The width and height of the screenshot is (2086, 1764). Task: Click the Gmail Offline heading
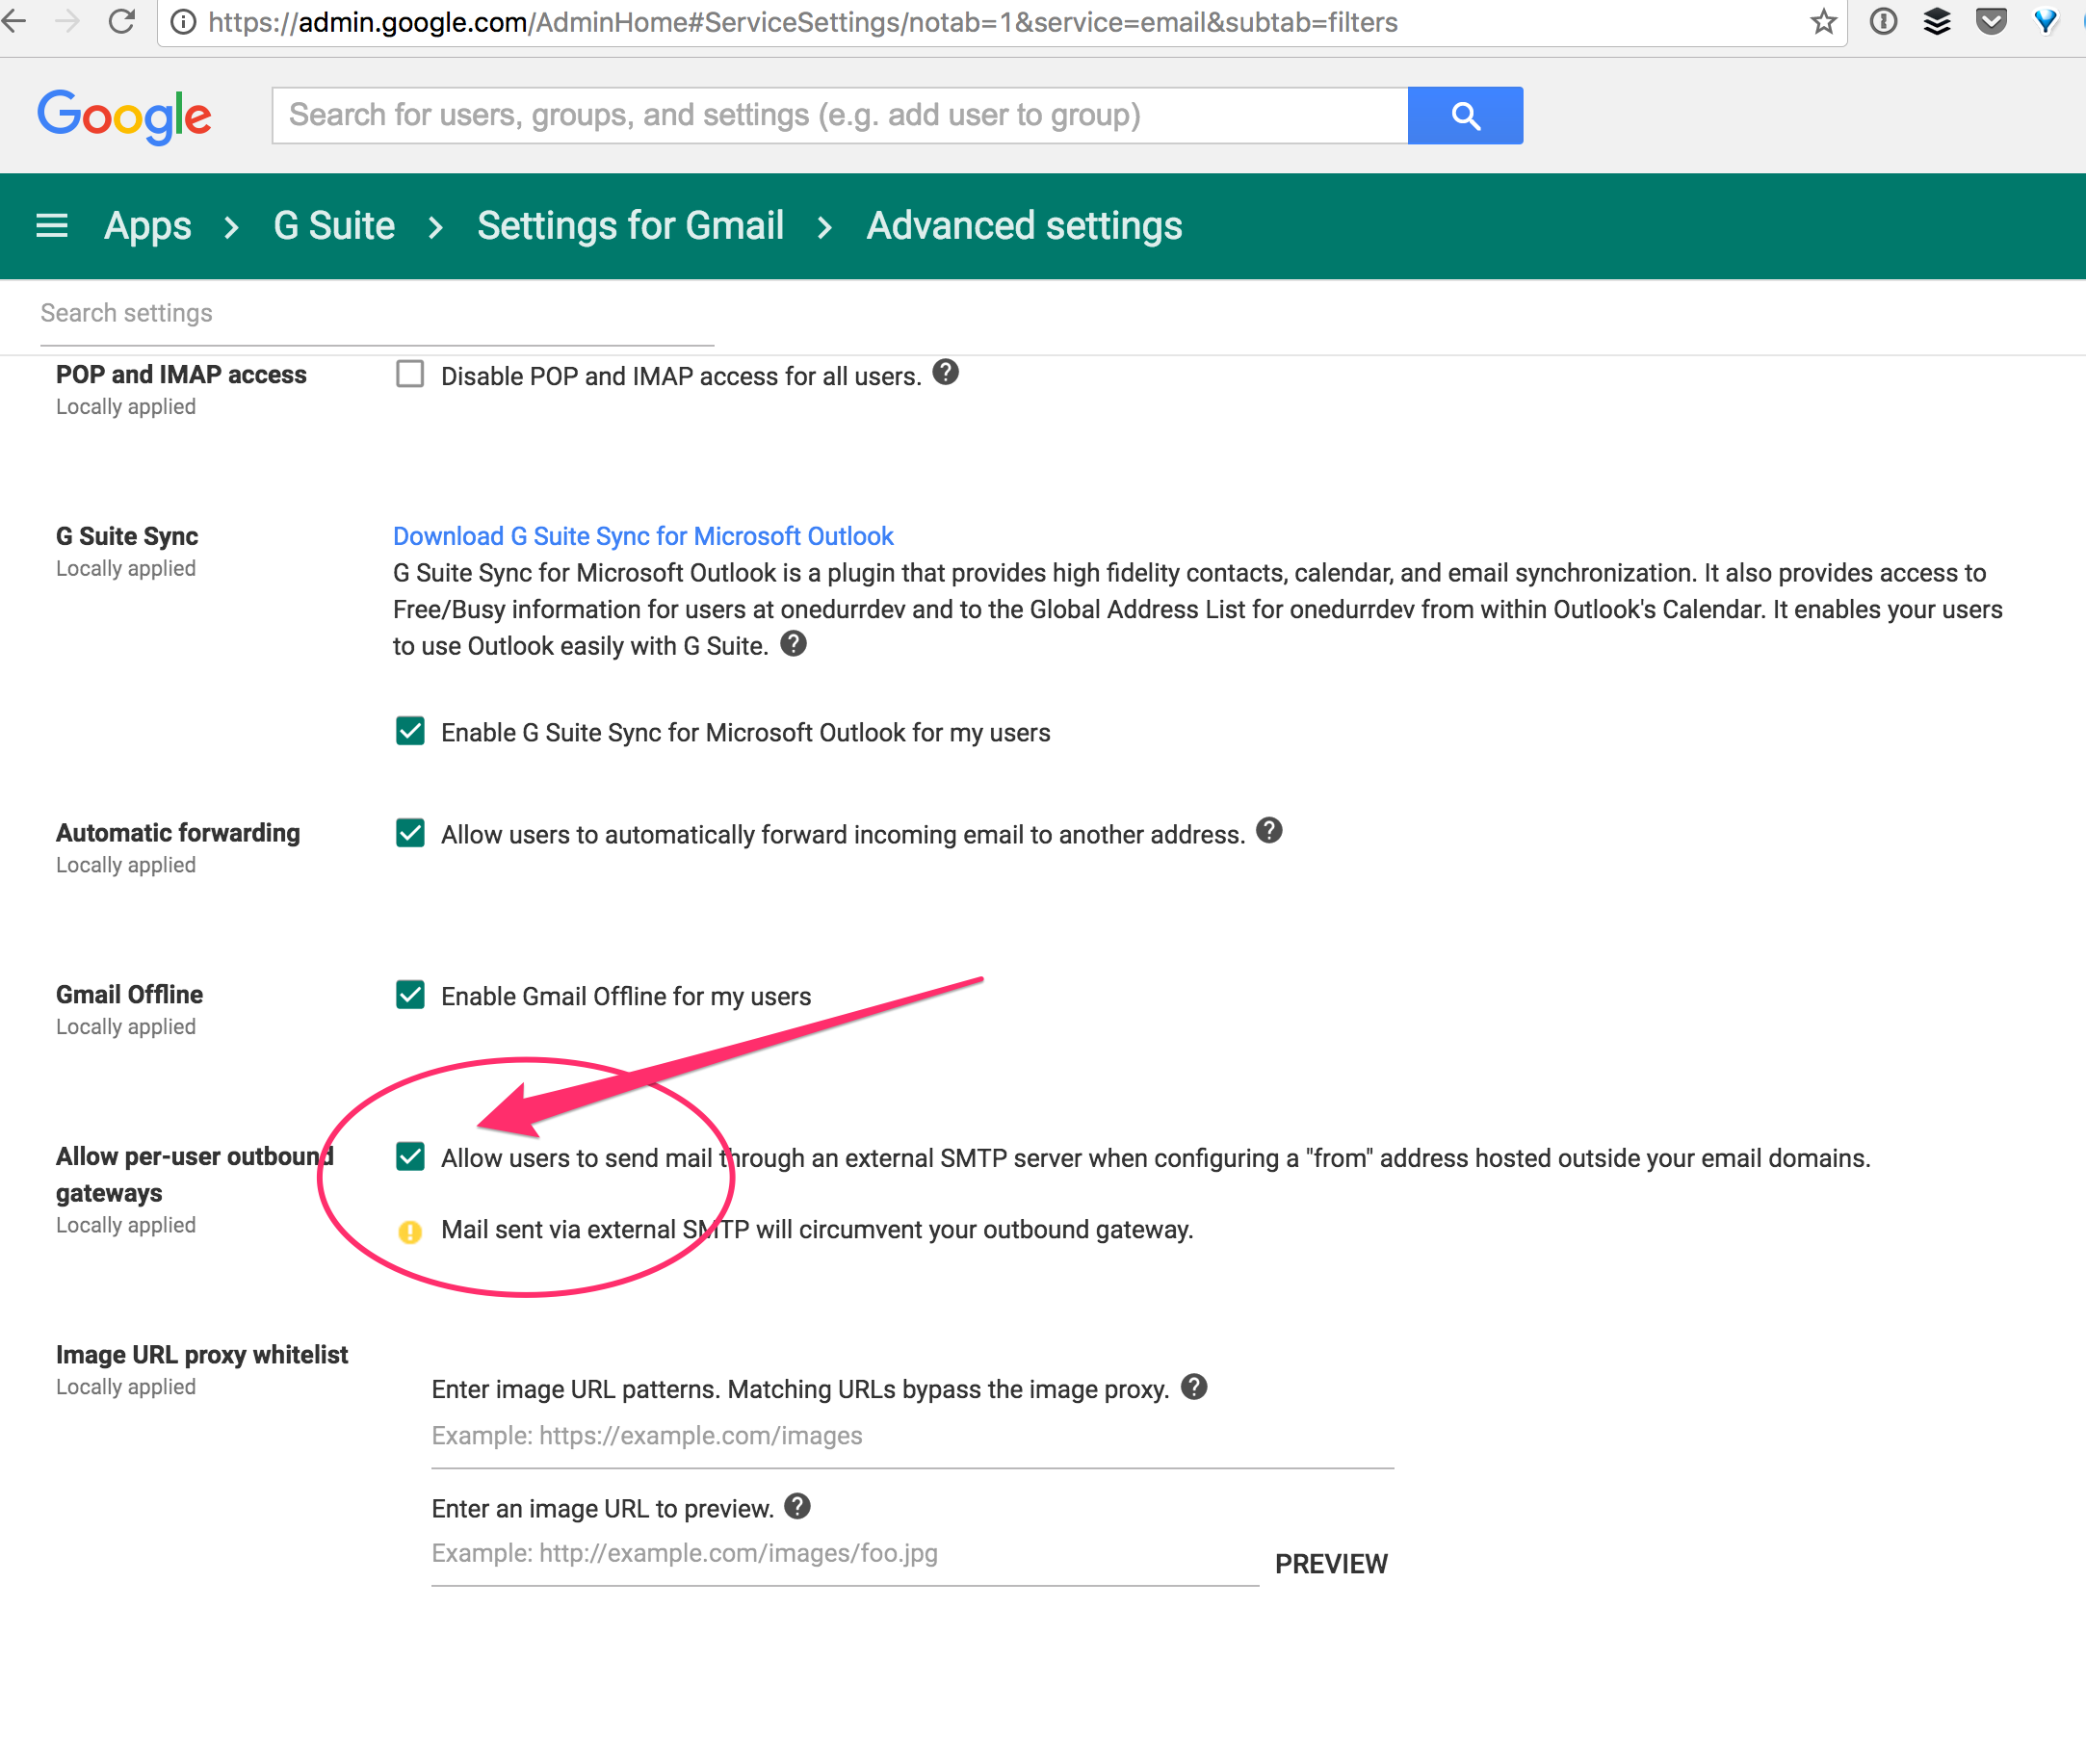click(x=129, y=995)
